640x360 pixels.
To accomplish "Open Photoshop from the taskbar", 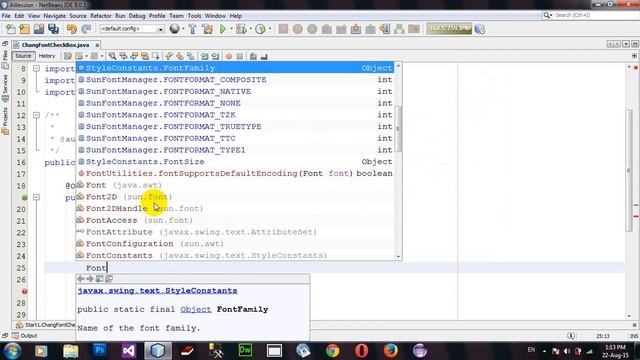I will point(100,350).
